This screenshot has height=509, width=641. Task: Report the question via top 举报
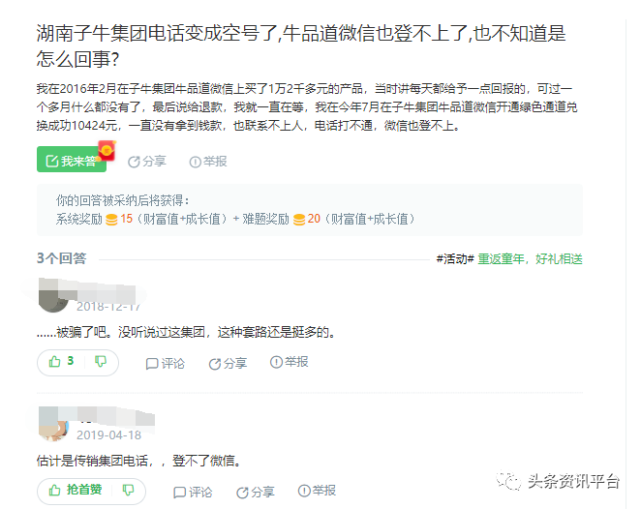pyautogui.click(x=208, y=161)
